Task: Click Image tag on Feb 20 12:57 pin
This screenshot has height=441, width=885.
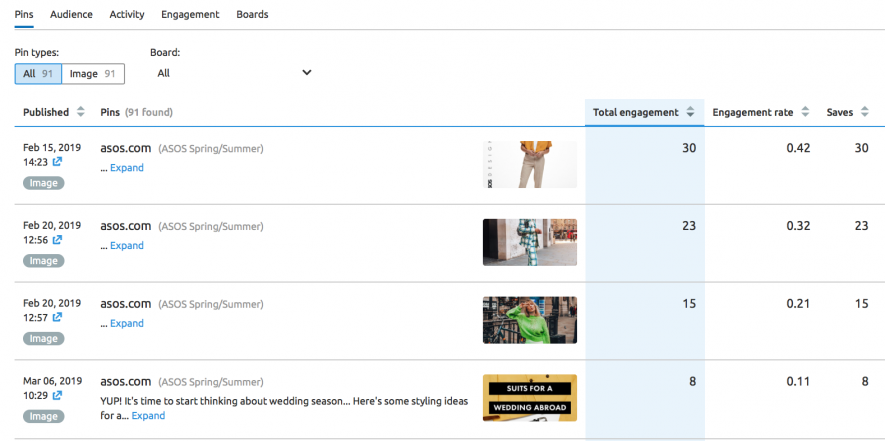Action: (x=43, y=339)
